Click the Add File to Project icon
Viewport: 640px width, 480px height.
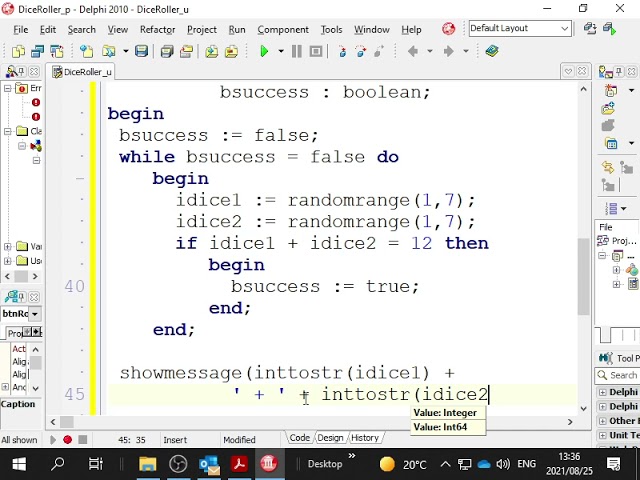pyautogui.click(x=211, y=51)
